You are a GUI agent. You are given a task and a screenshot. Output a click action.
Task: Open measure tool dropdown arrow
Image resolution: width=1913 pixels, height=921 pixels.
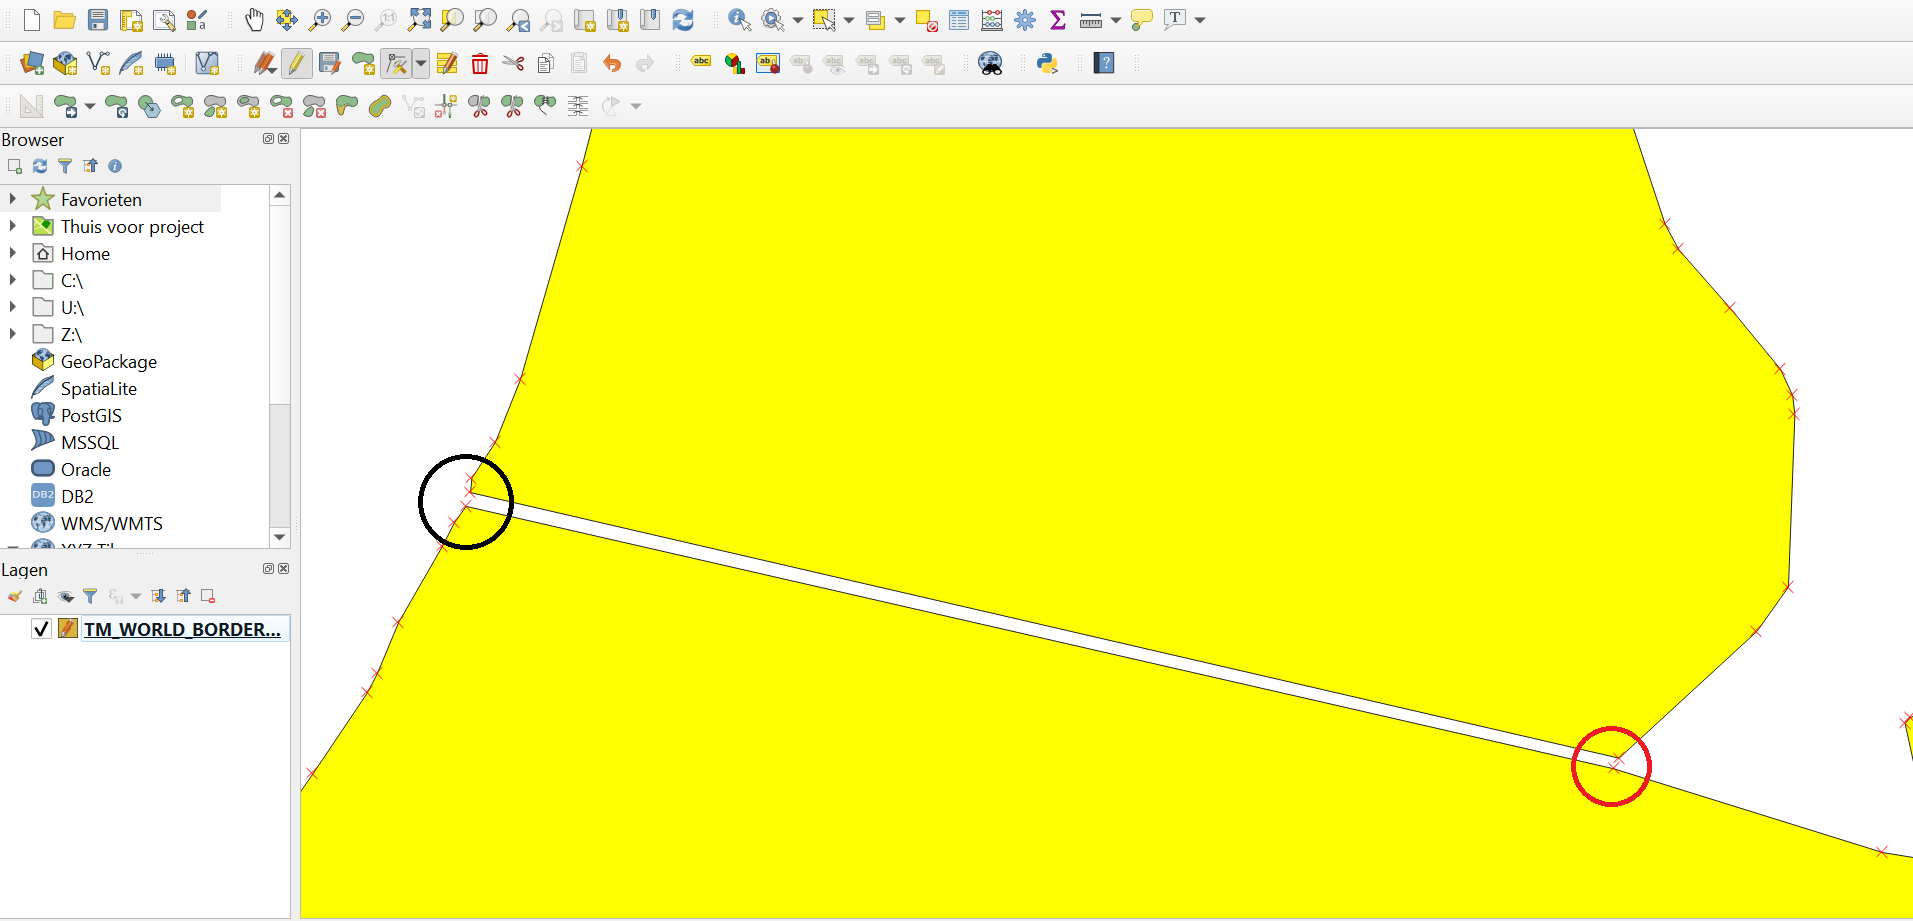click(1116, 20)
